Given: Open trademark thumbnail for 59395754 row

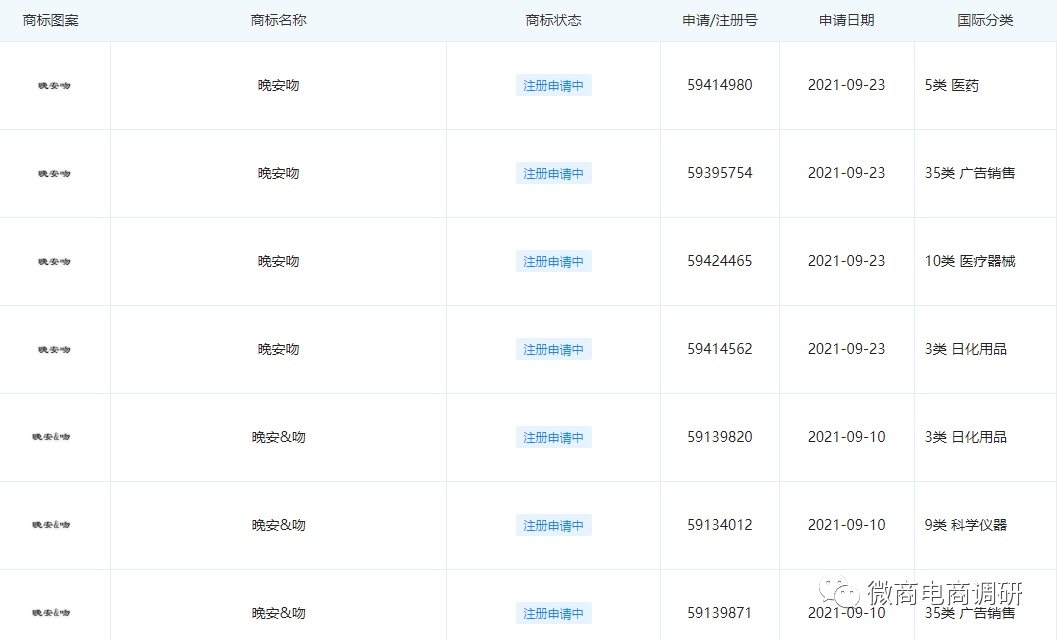Looking at the screenshot, I should tap(54, 173).
